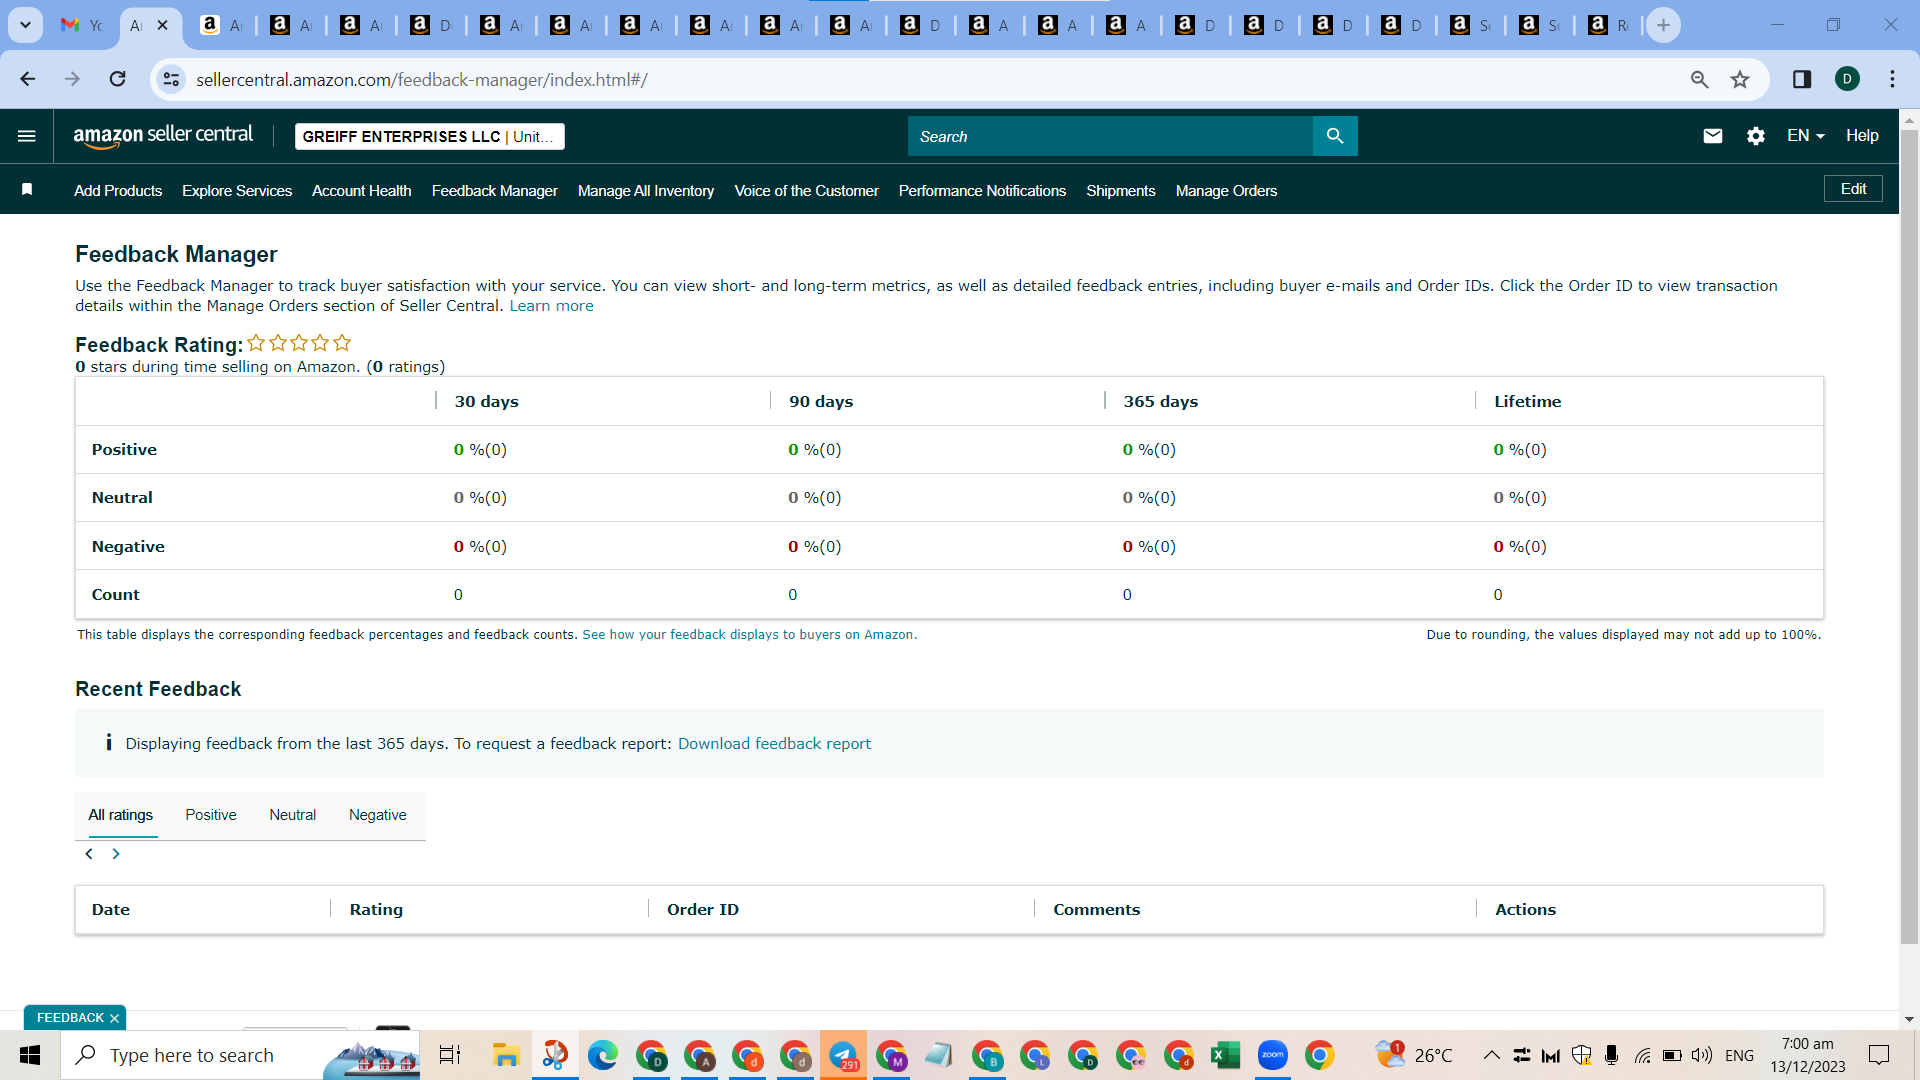Open Manage Orders menu item

(x=1226, y=190)
